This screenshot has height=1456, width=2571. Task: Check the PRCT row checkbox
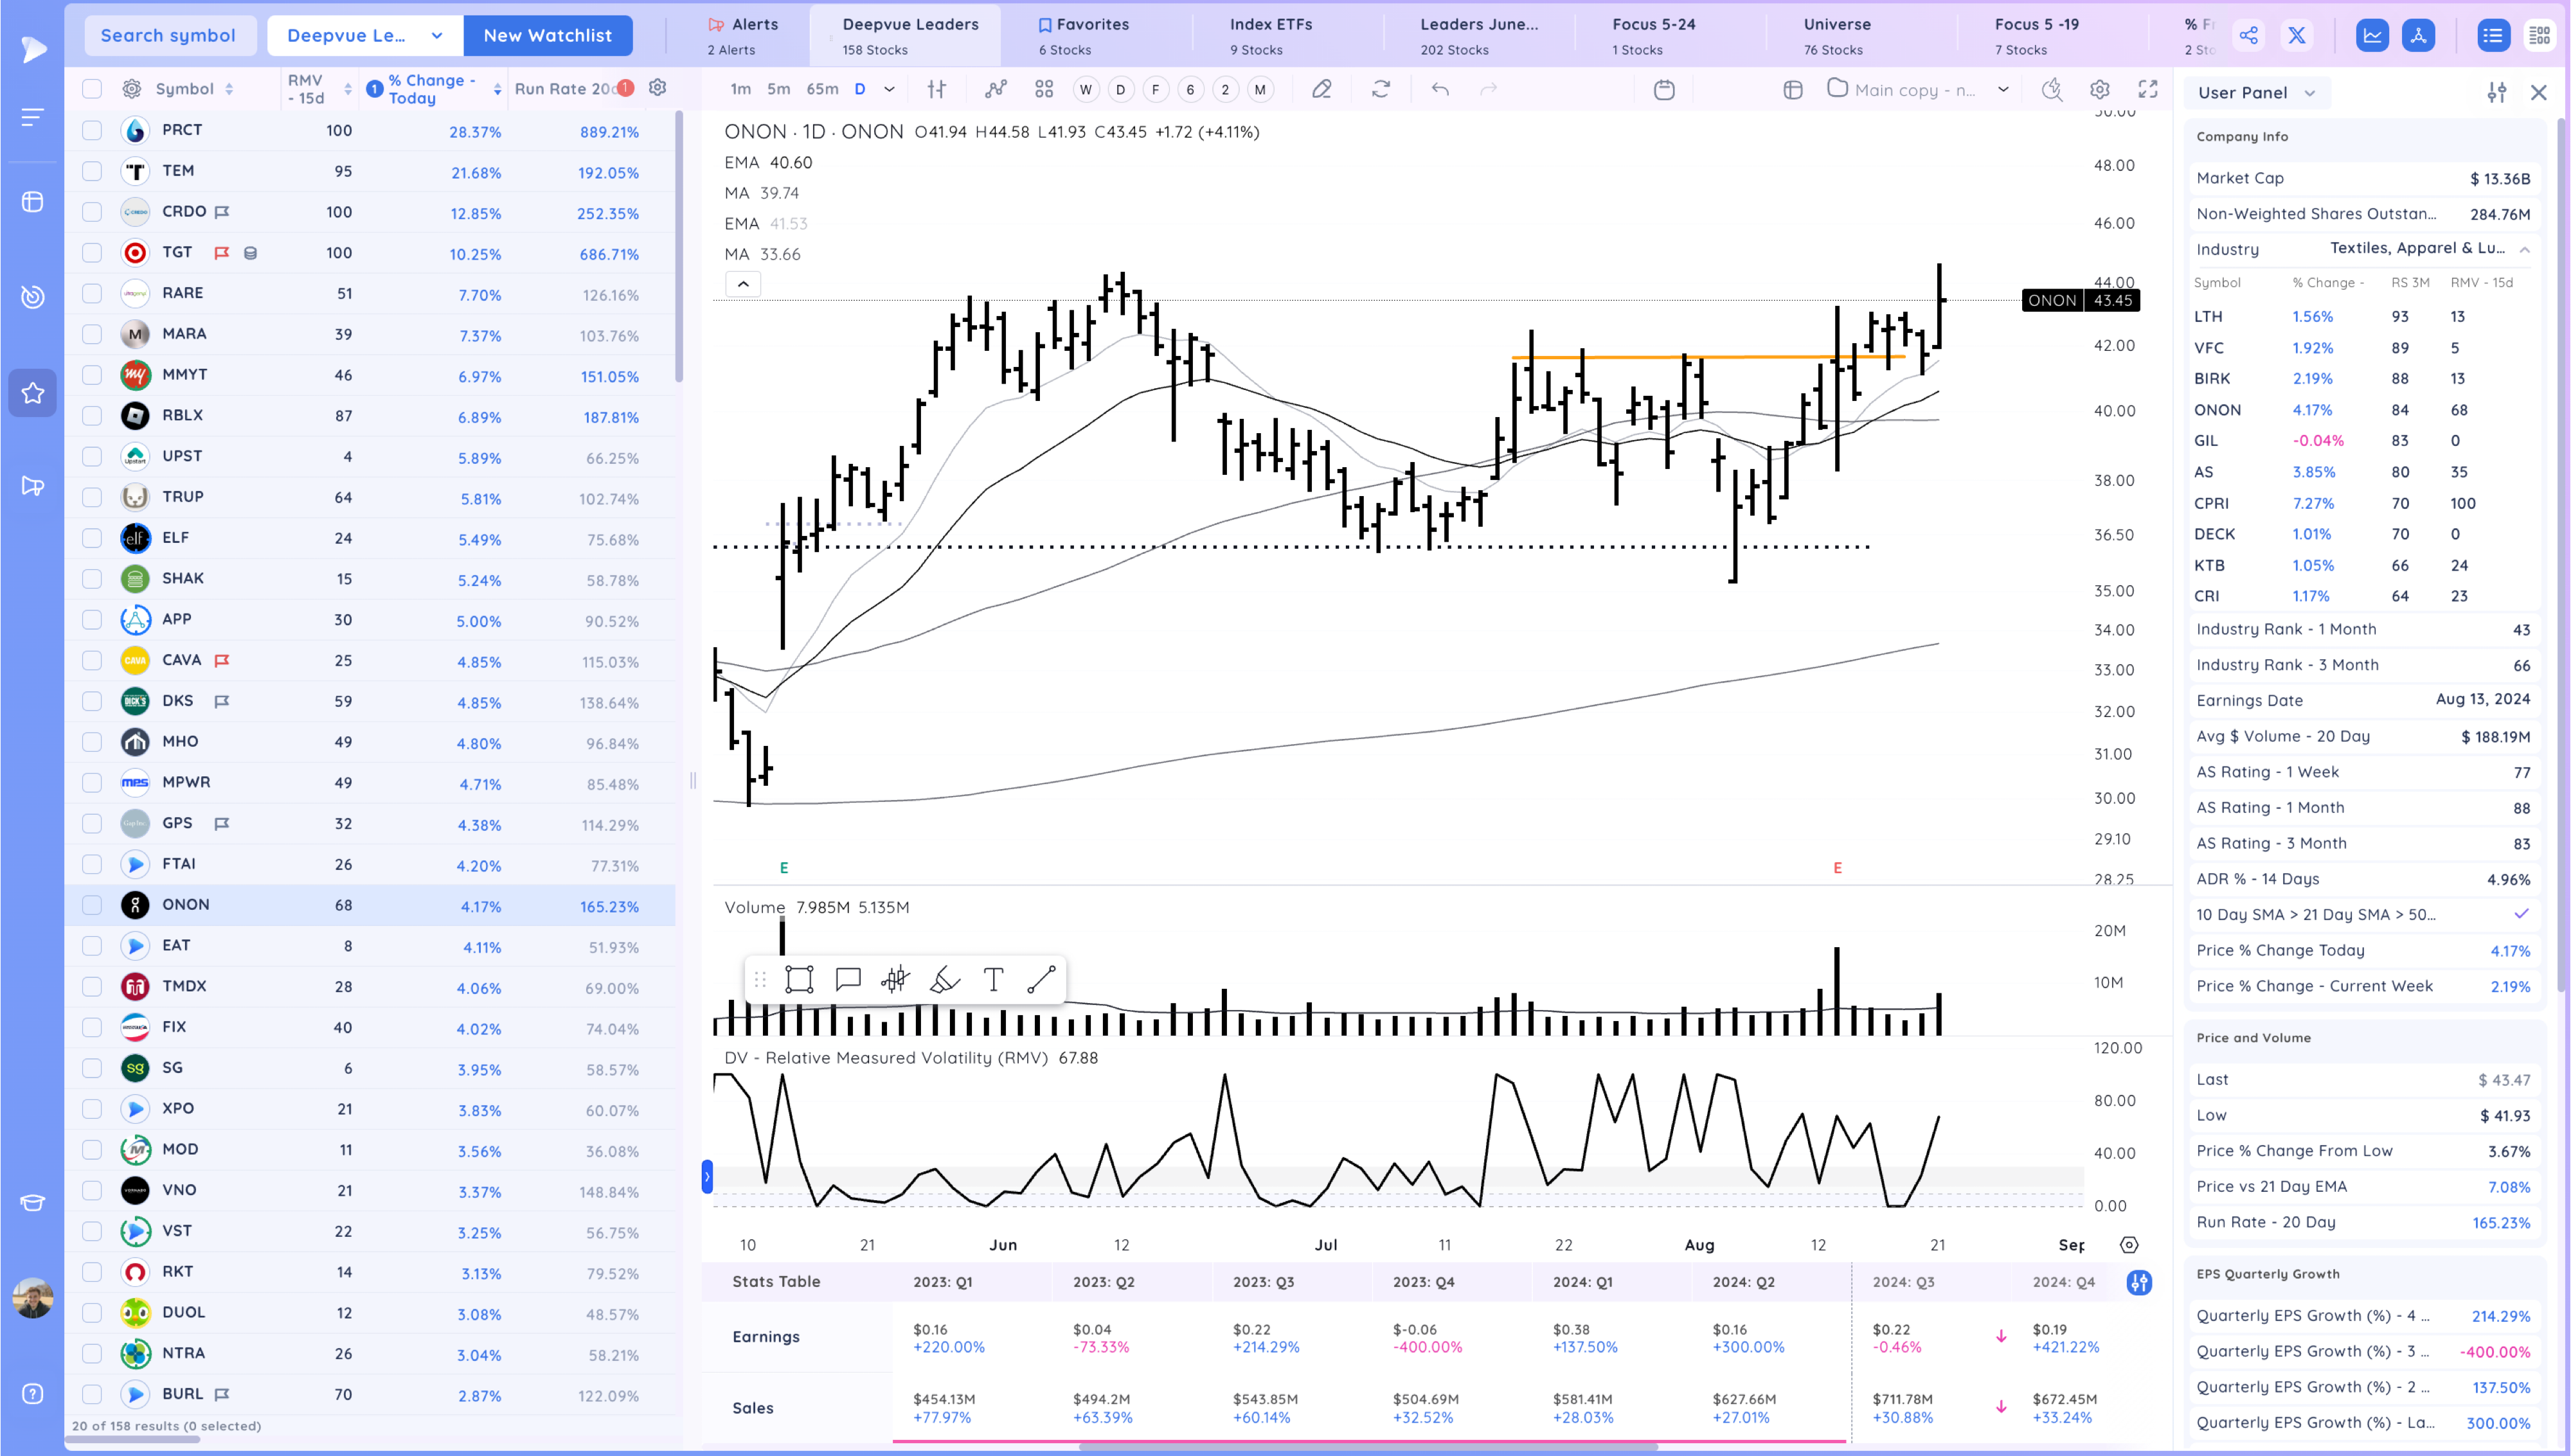point(92,130)
